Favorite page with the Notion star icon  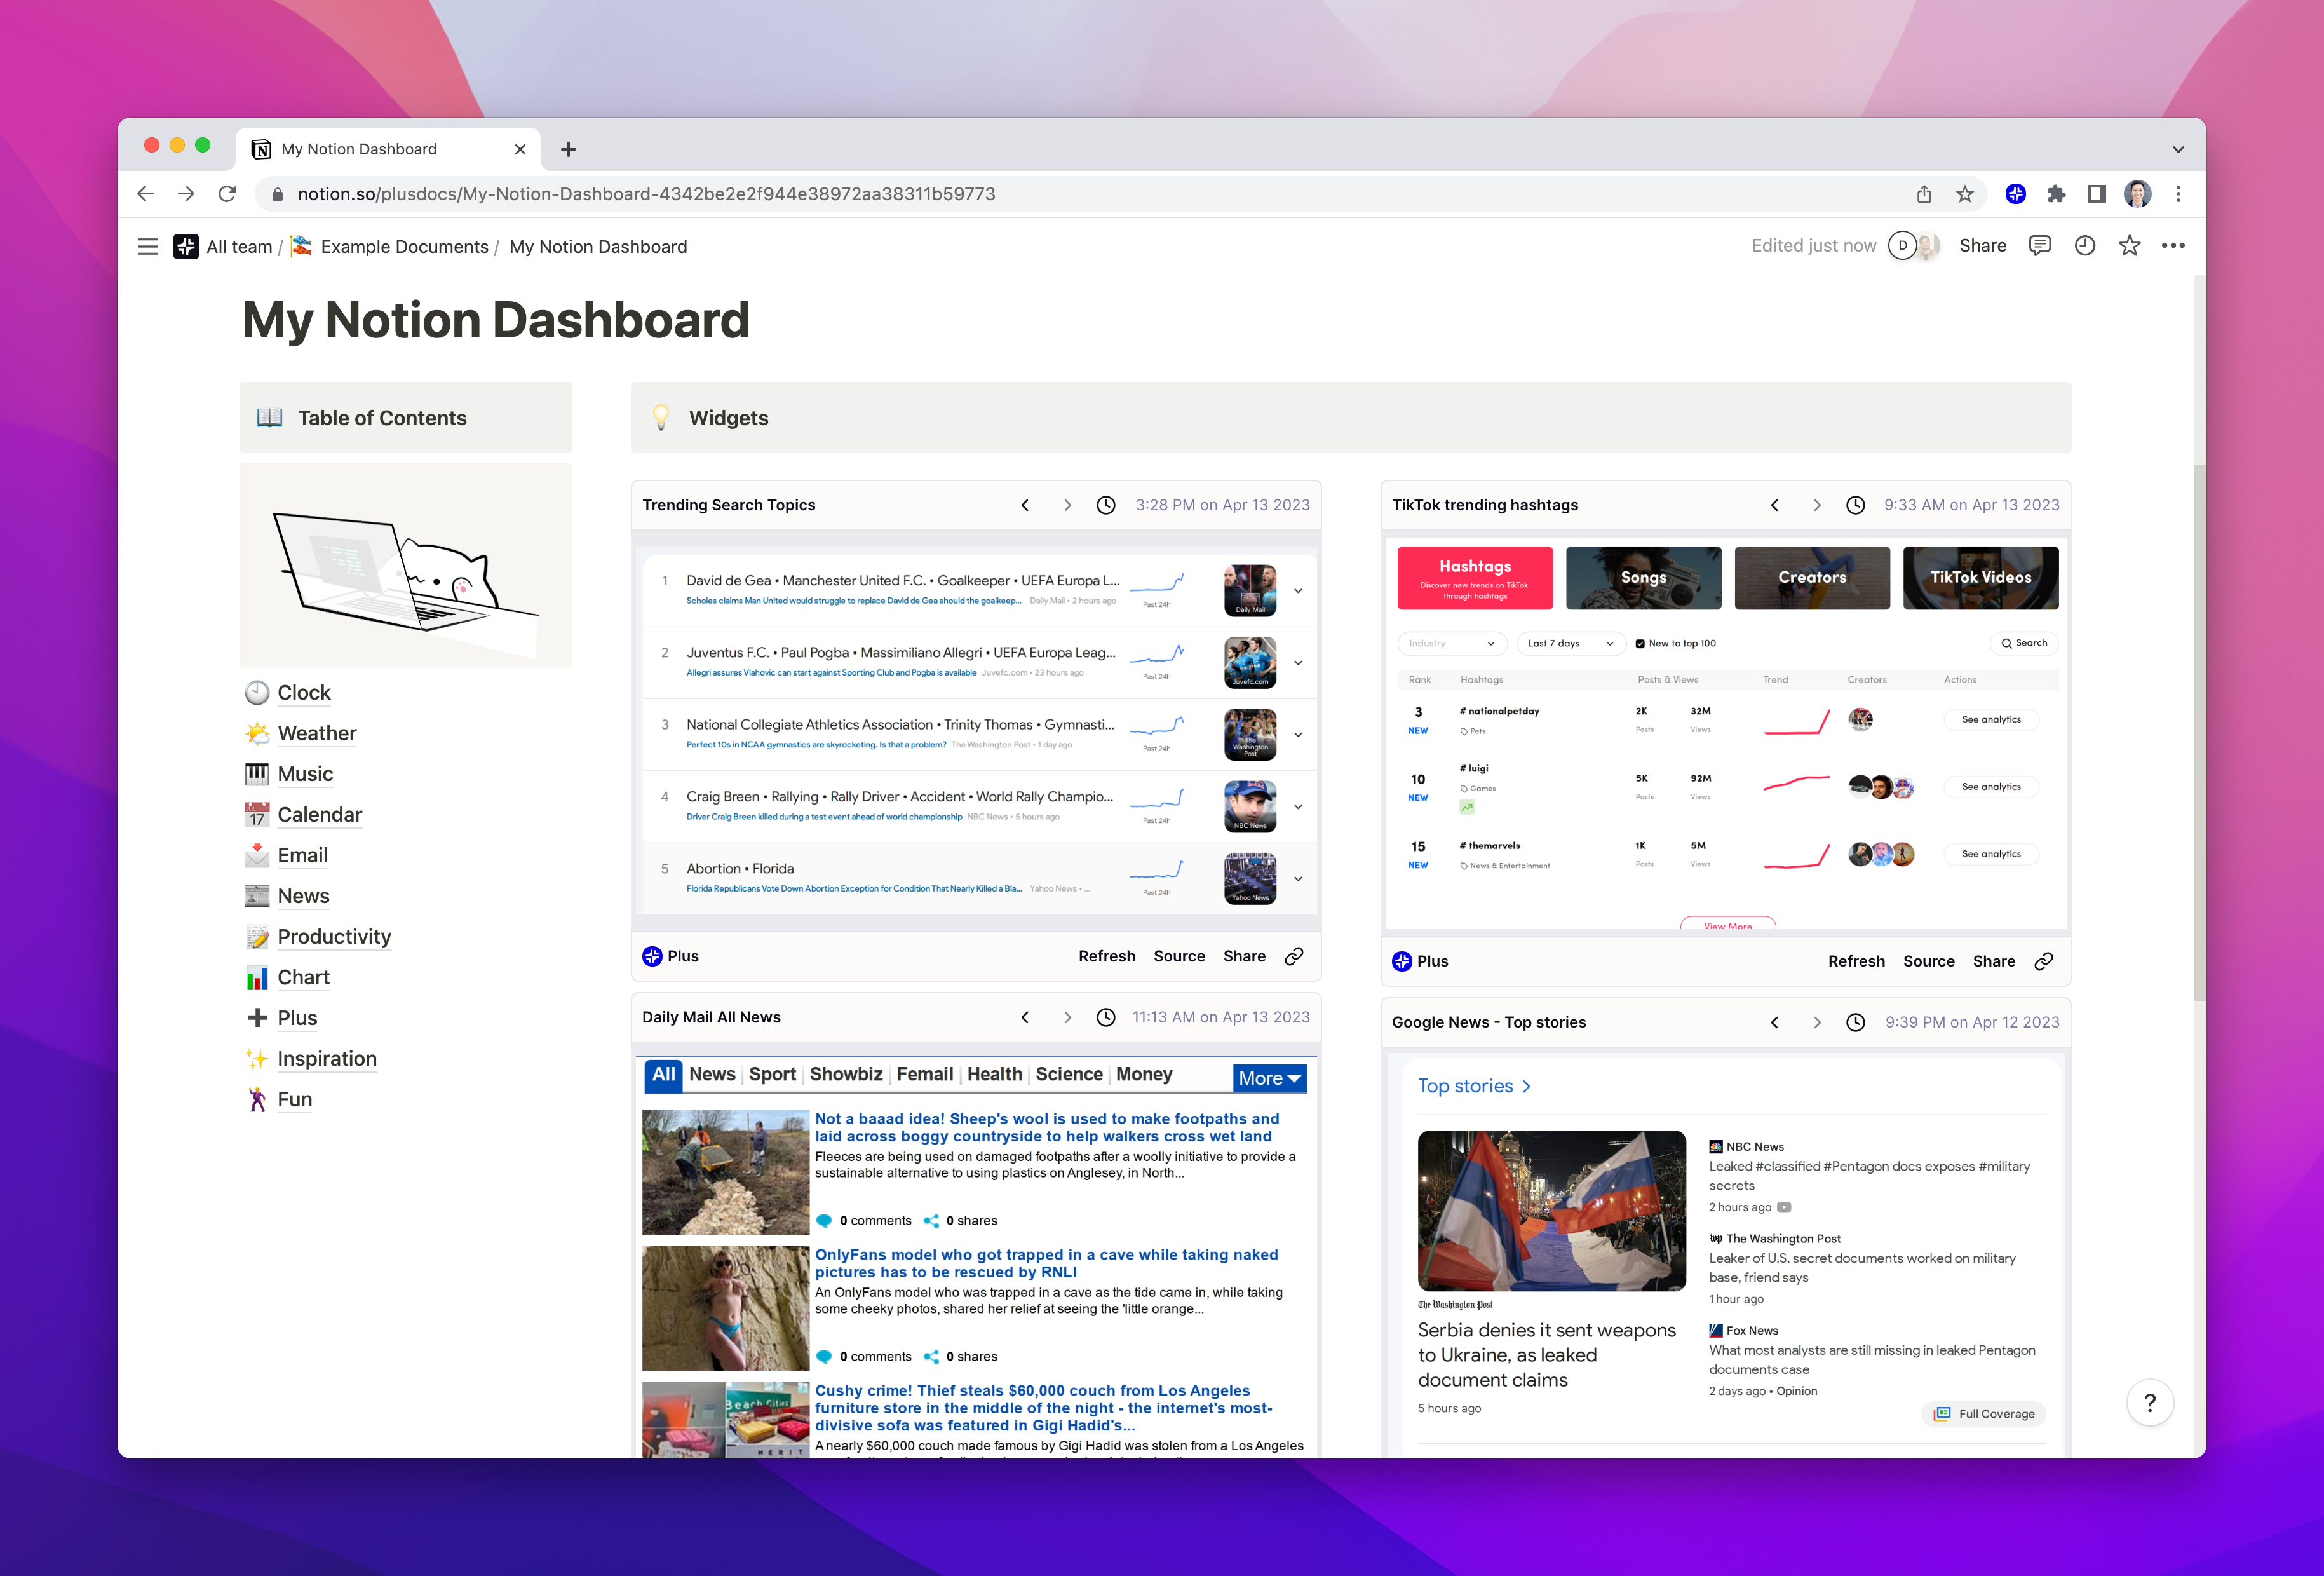pyautogui.click(x=2129, y=246)
